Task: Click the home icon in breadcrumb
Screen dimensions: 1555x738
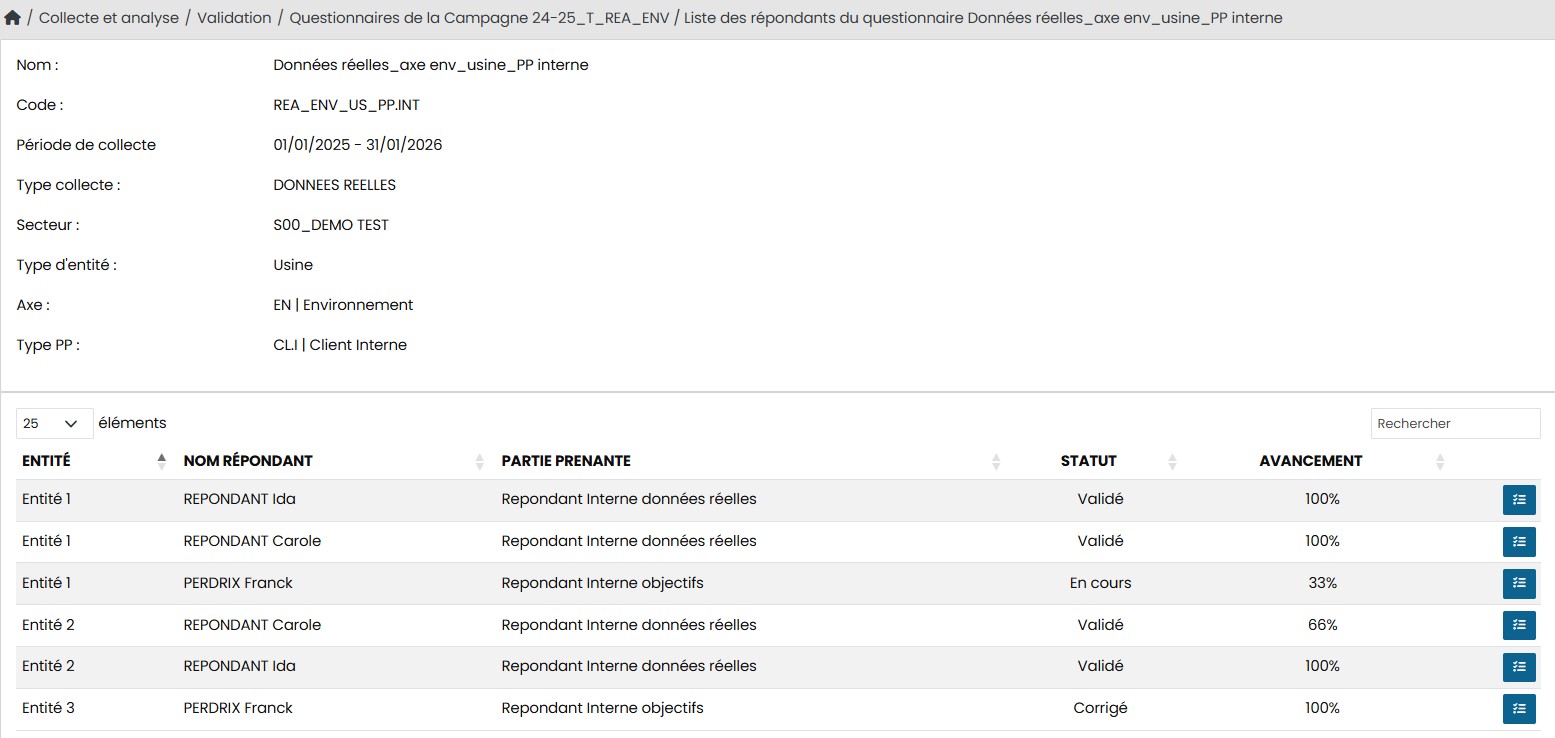Action: coord(12,18)
